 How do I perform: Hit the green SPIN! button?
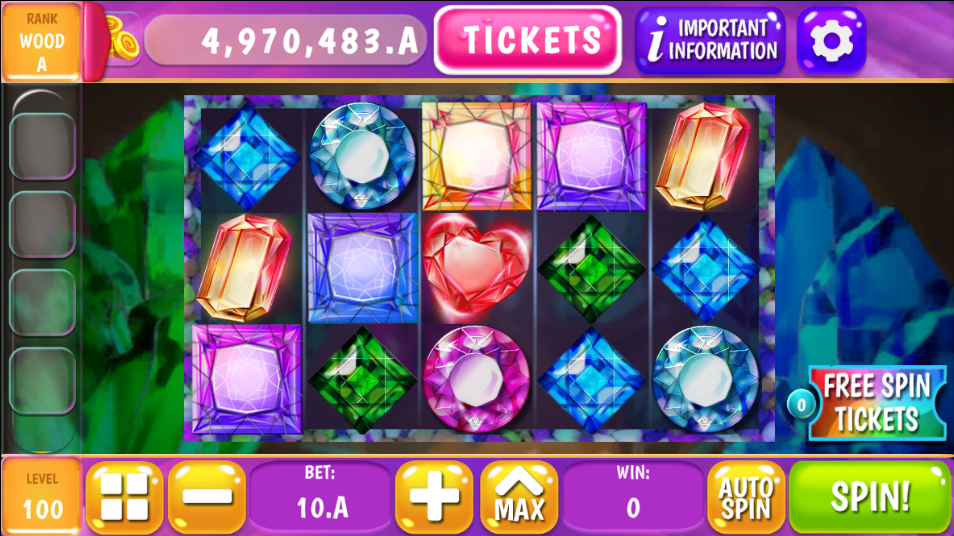click(x=870, y=497)
